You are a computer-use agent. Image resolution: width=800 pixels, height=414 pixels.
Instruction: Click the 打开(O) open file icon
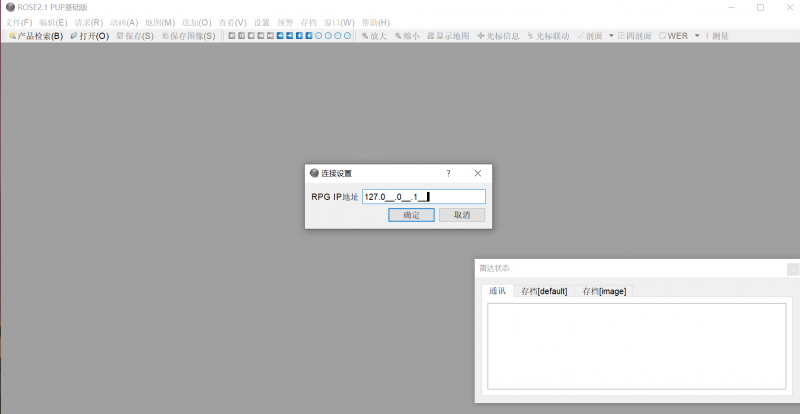coord(74,36)
